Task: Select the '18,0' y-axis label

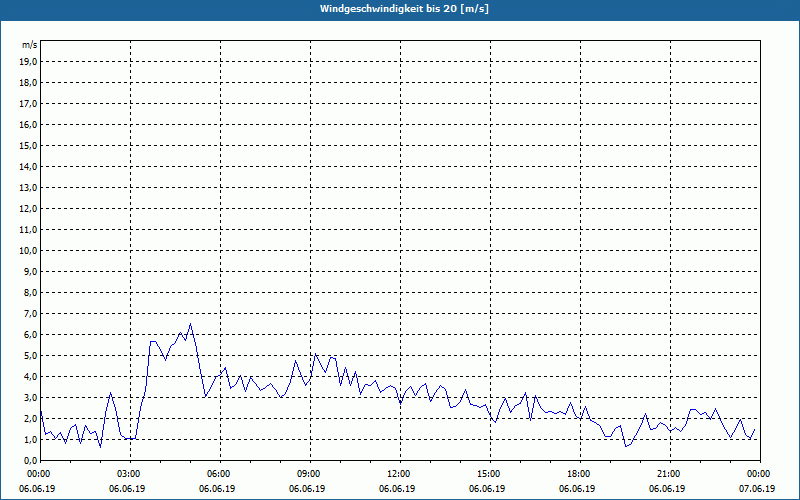Action: (28, 83)
